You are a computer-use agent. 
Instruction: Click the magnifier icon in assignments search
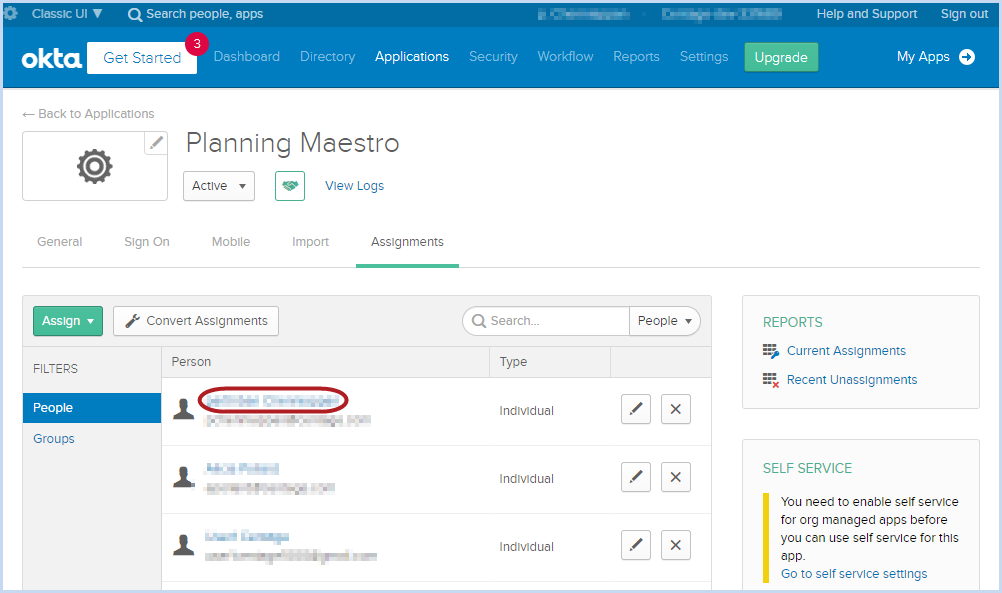tap(479, 321)
